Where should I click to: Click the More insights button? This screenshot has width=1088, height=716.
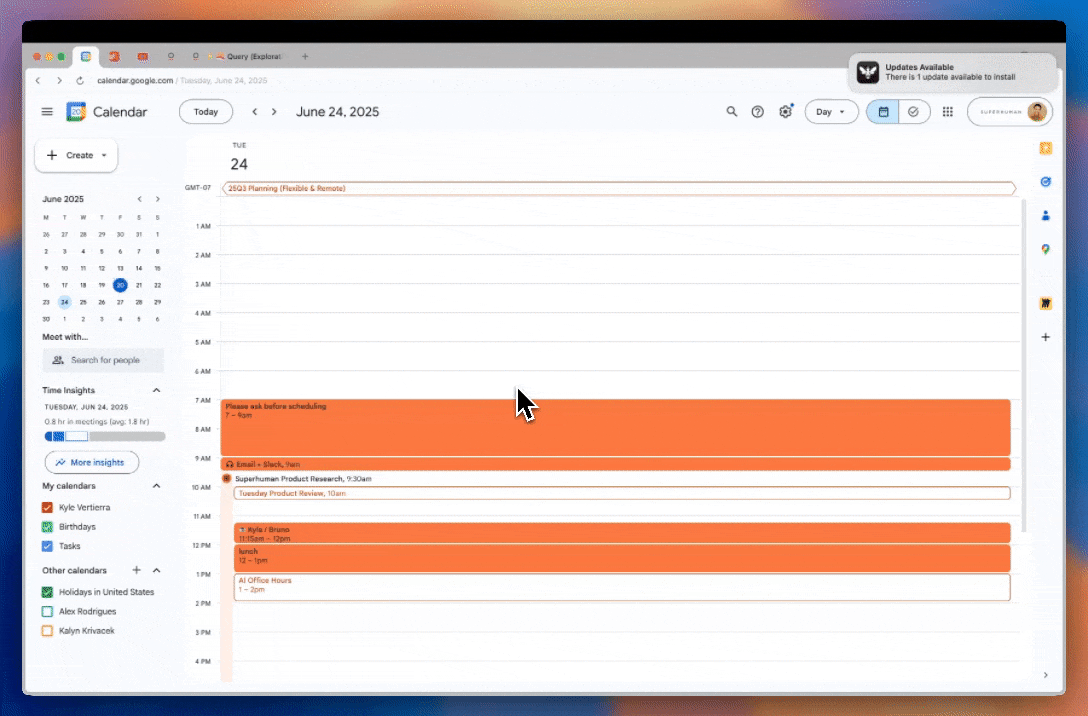[91, 462]
